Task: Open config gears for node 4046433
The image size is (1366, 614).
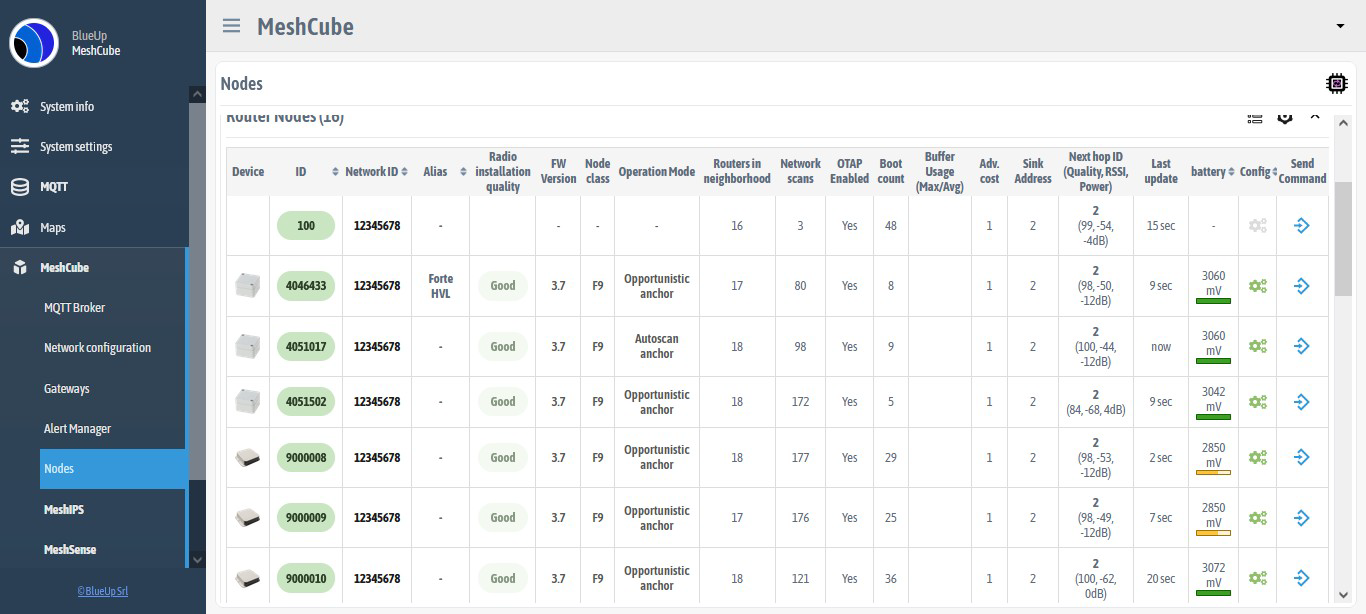Action: pos(1257,286)
